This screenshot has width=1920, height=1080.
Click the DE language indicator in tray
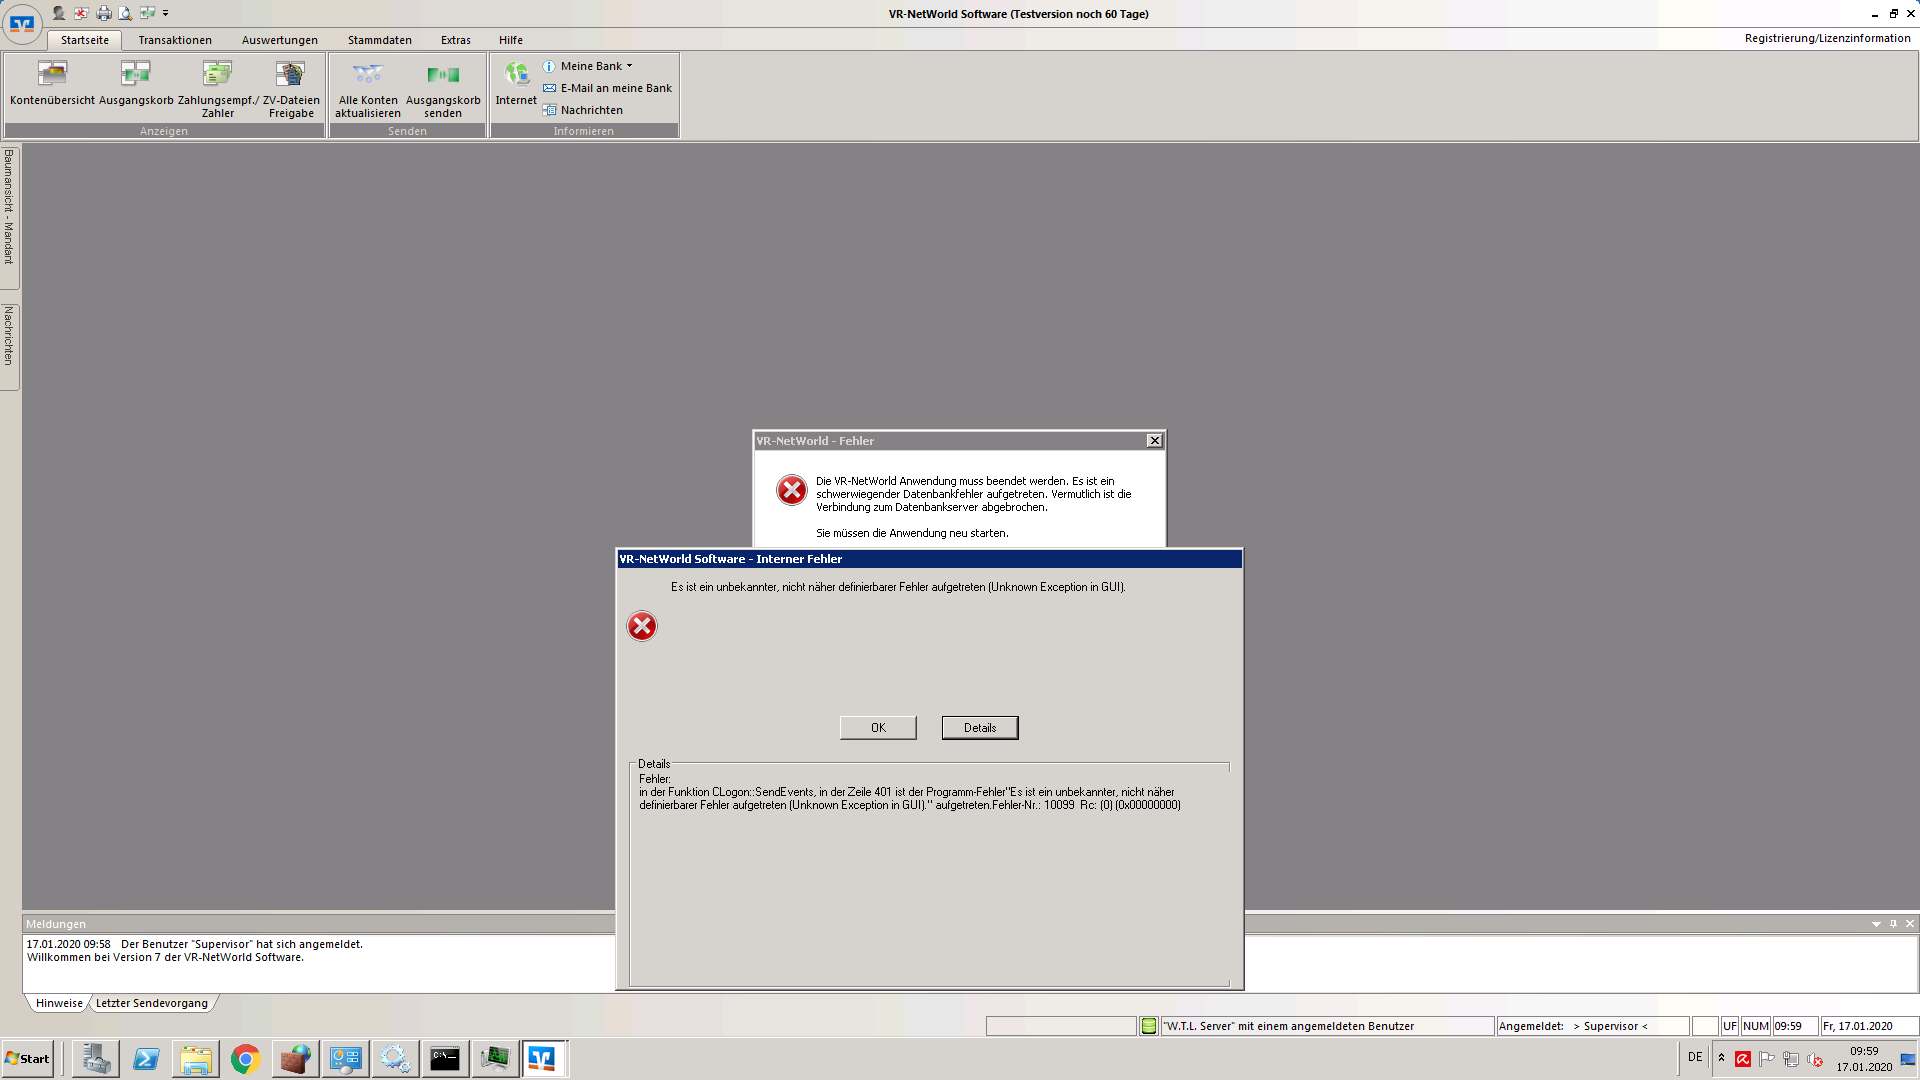click(x=1695, y=1057)
